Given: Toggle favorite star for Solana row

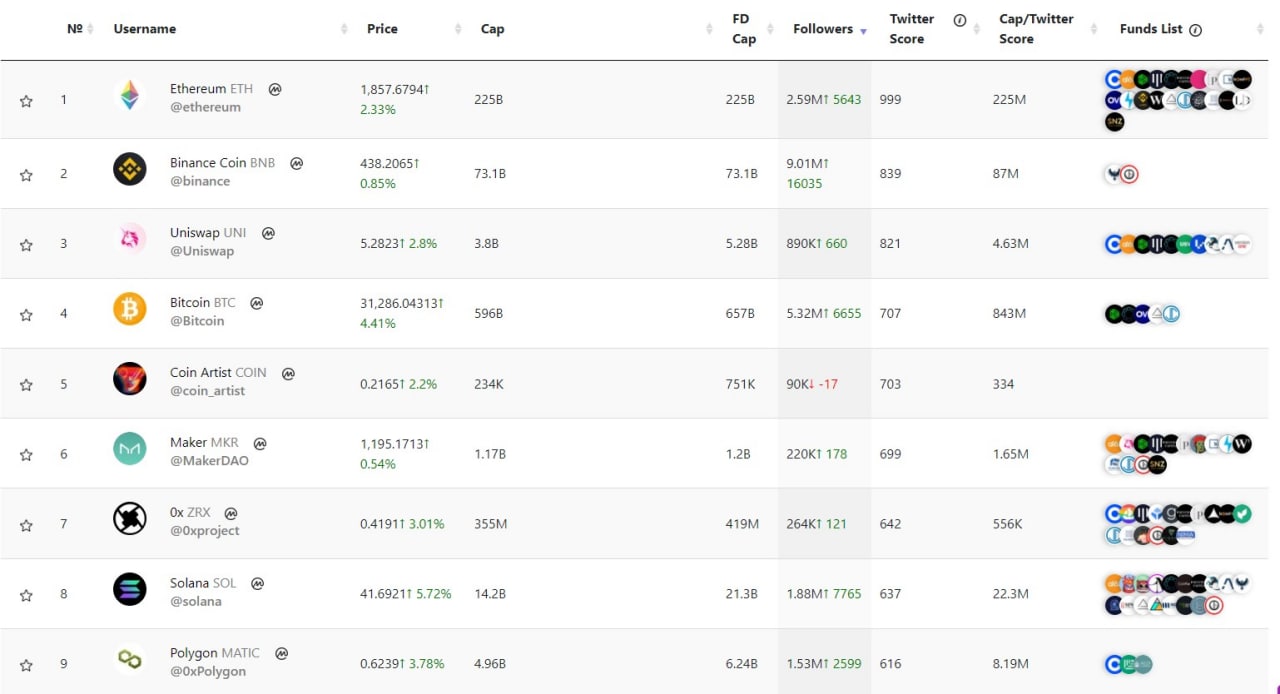Looking at the screenshot, I should (27, 595).
